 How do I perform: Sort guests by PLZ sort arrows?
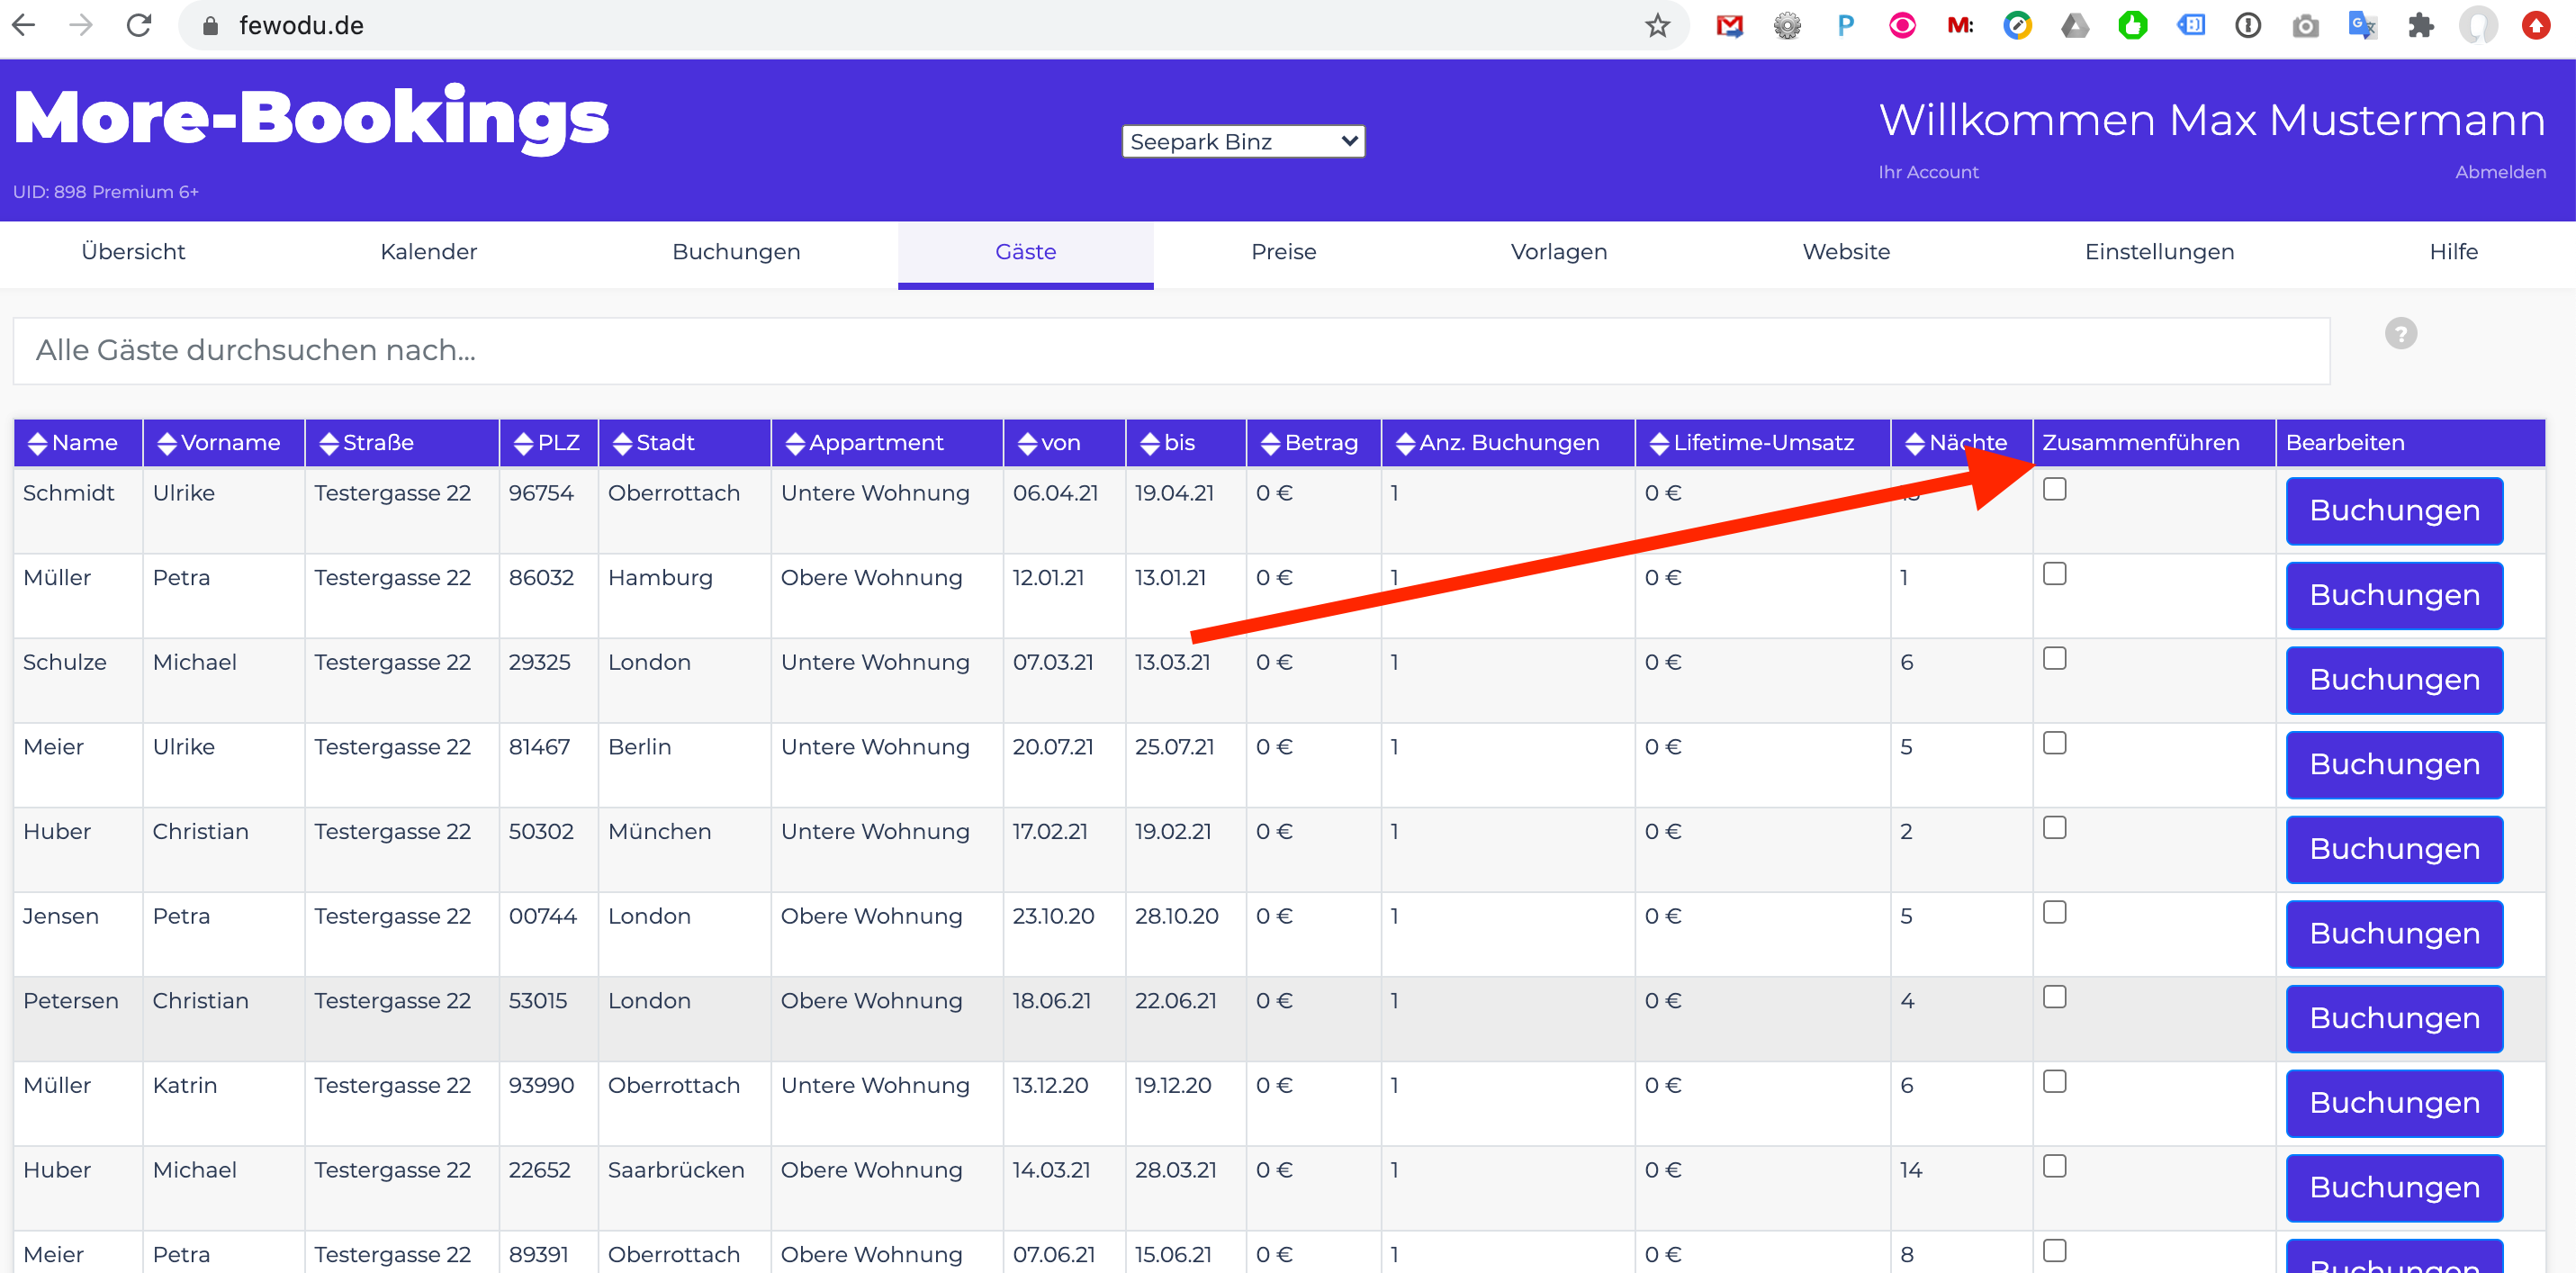(522, 443)
